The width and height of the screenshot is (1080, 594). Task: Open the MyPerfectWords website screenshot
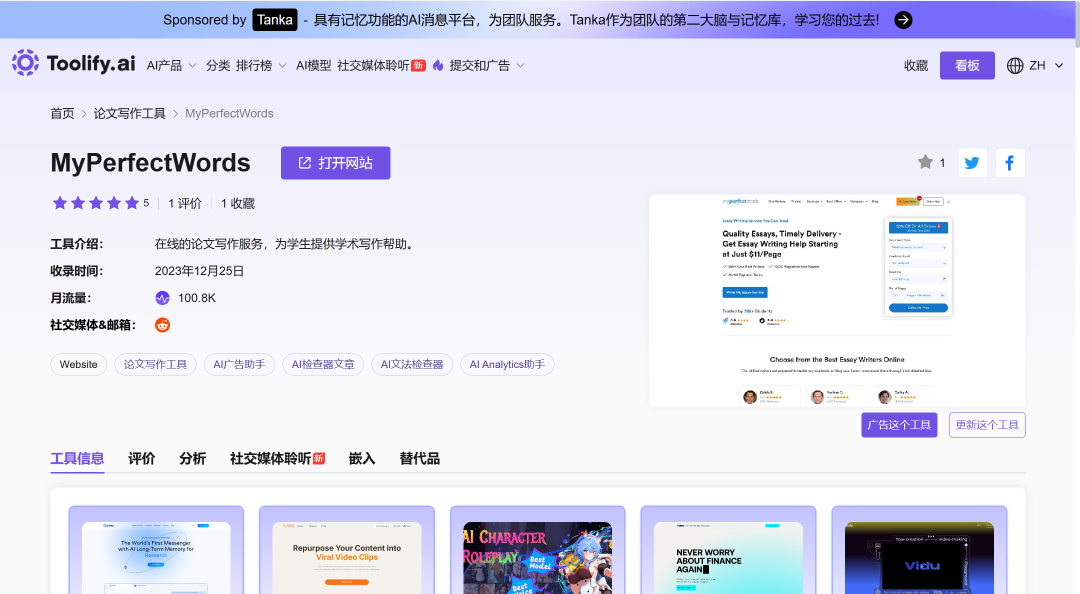[837, 300]
